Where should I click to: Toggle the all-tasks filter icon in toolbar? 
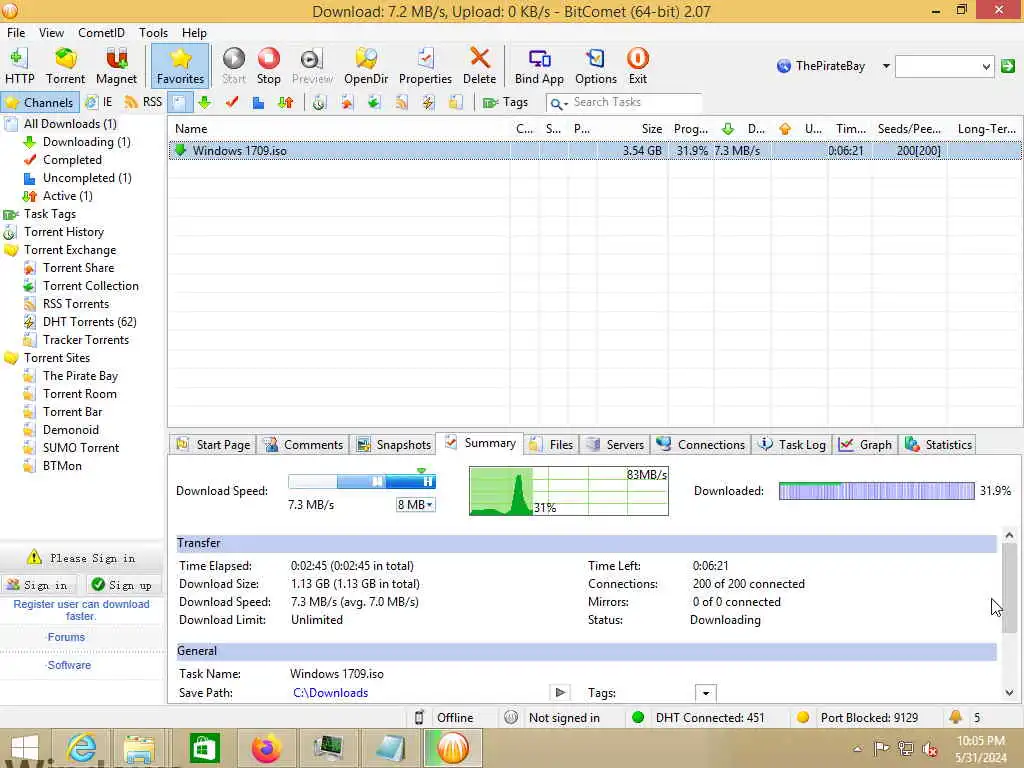[180, 103]
